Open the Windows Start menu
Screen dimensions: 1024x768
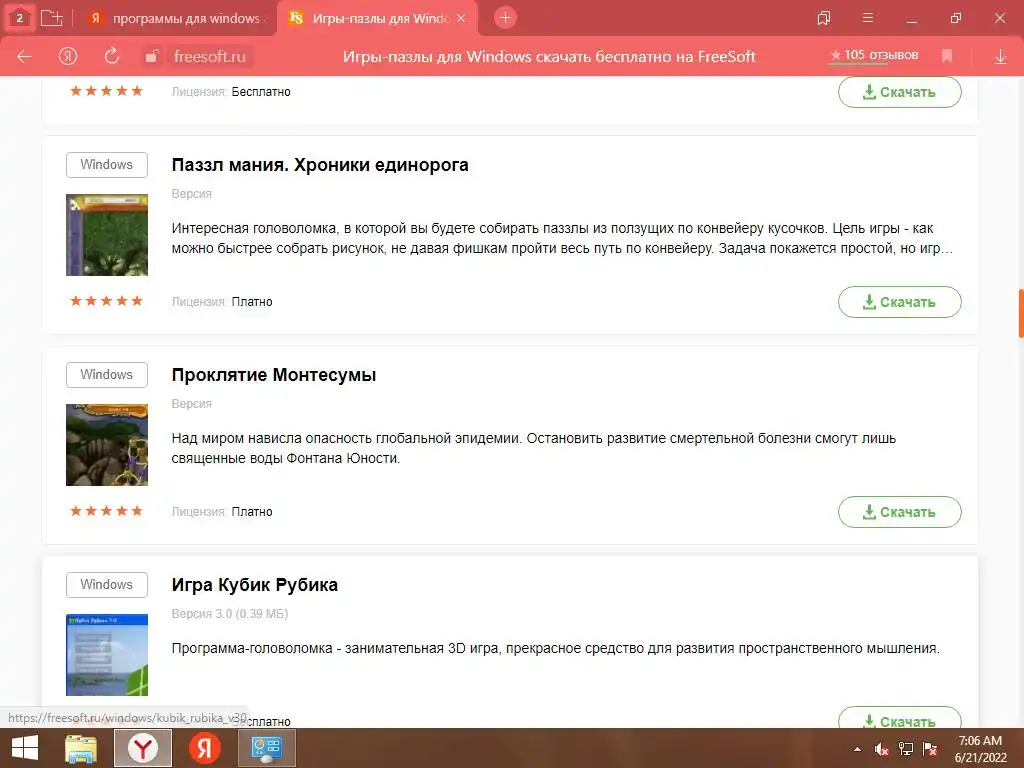tap(25, 748)
